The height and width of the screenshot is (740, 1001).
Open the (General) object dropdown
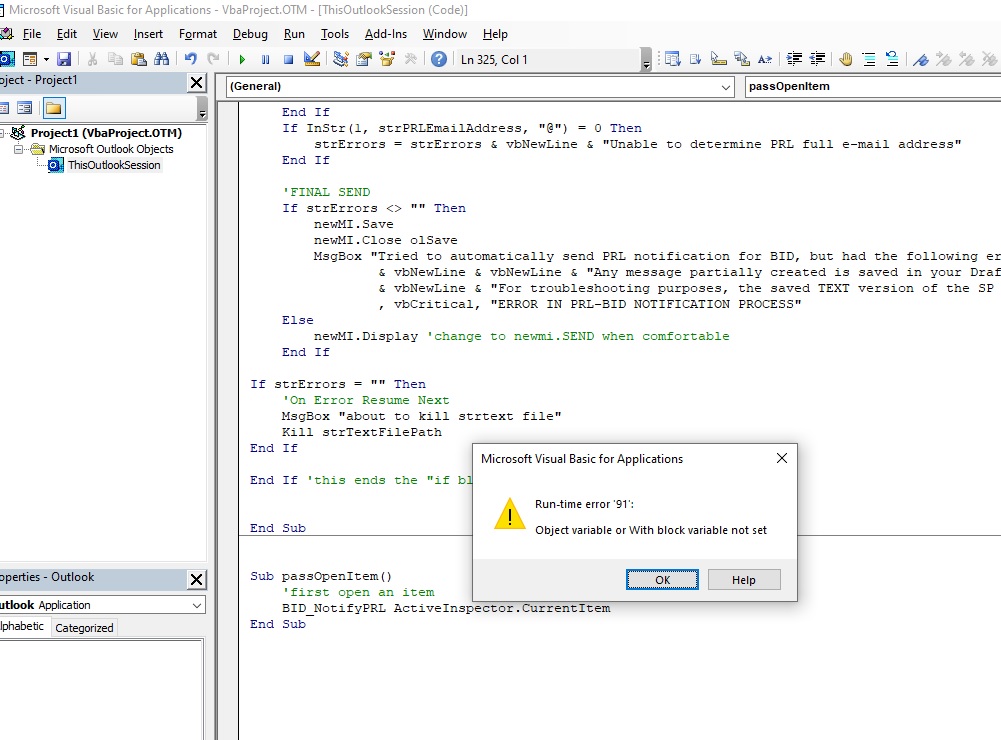coord(726,87)
